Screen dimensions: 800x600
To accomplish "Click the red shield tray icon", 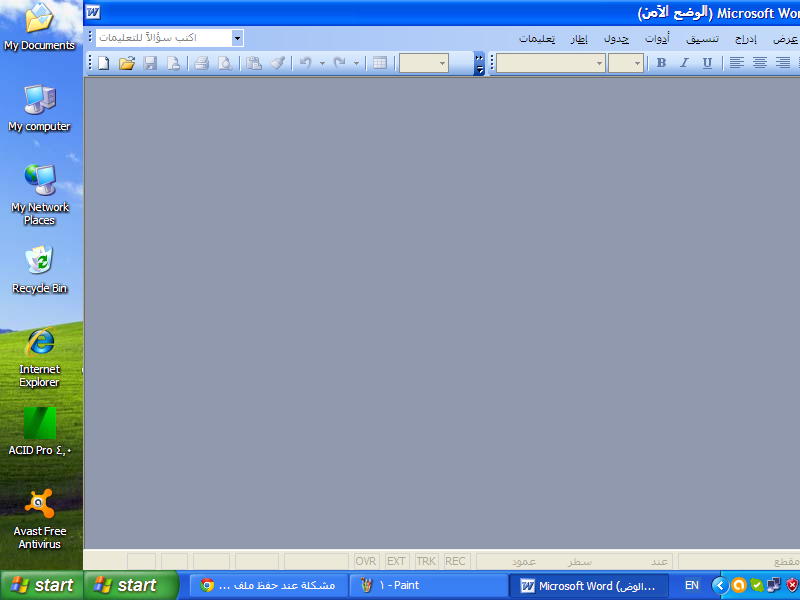I will click(x=792, y=585).
